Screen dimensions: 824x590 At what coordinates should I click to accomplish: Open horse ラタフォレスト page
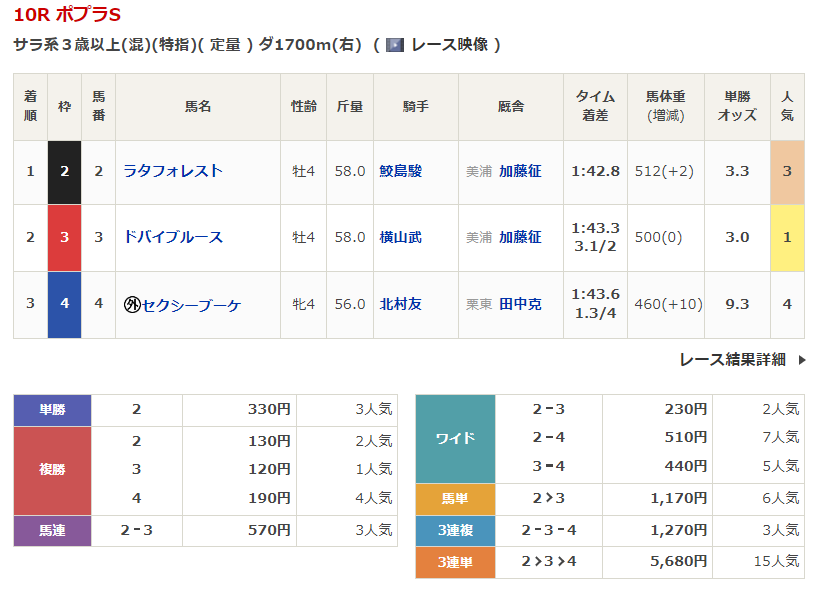point(172,171)
